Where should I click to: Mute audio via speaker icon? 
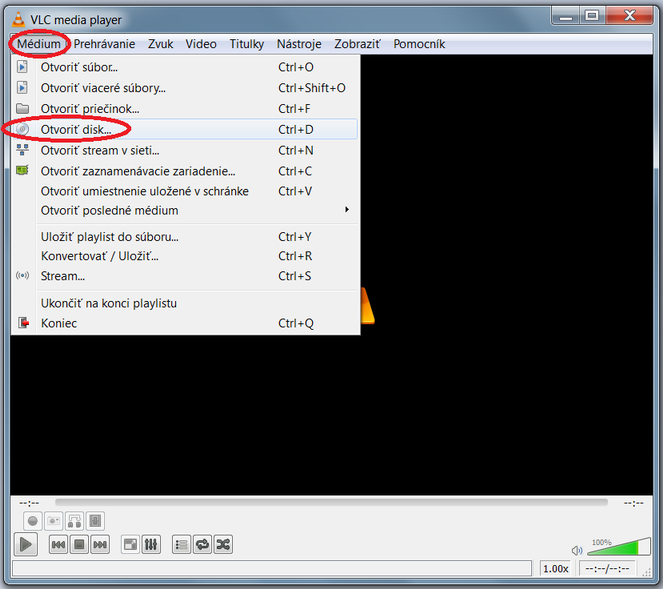[x=577, y=550]
